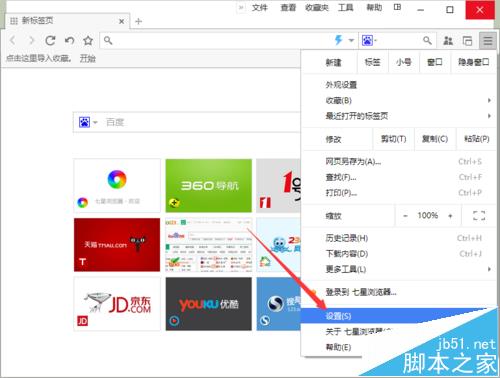Click 粘贴(P) in the edit row
This screenshot has height=378, width=500.
tap(477, 139)
